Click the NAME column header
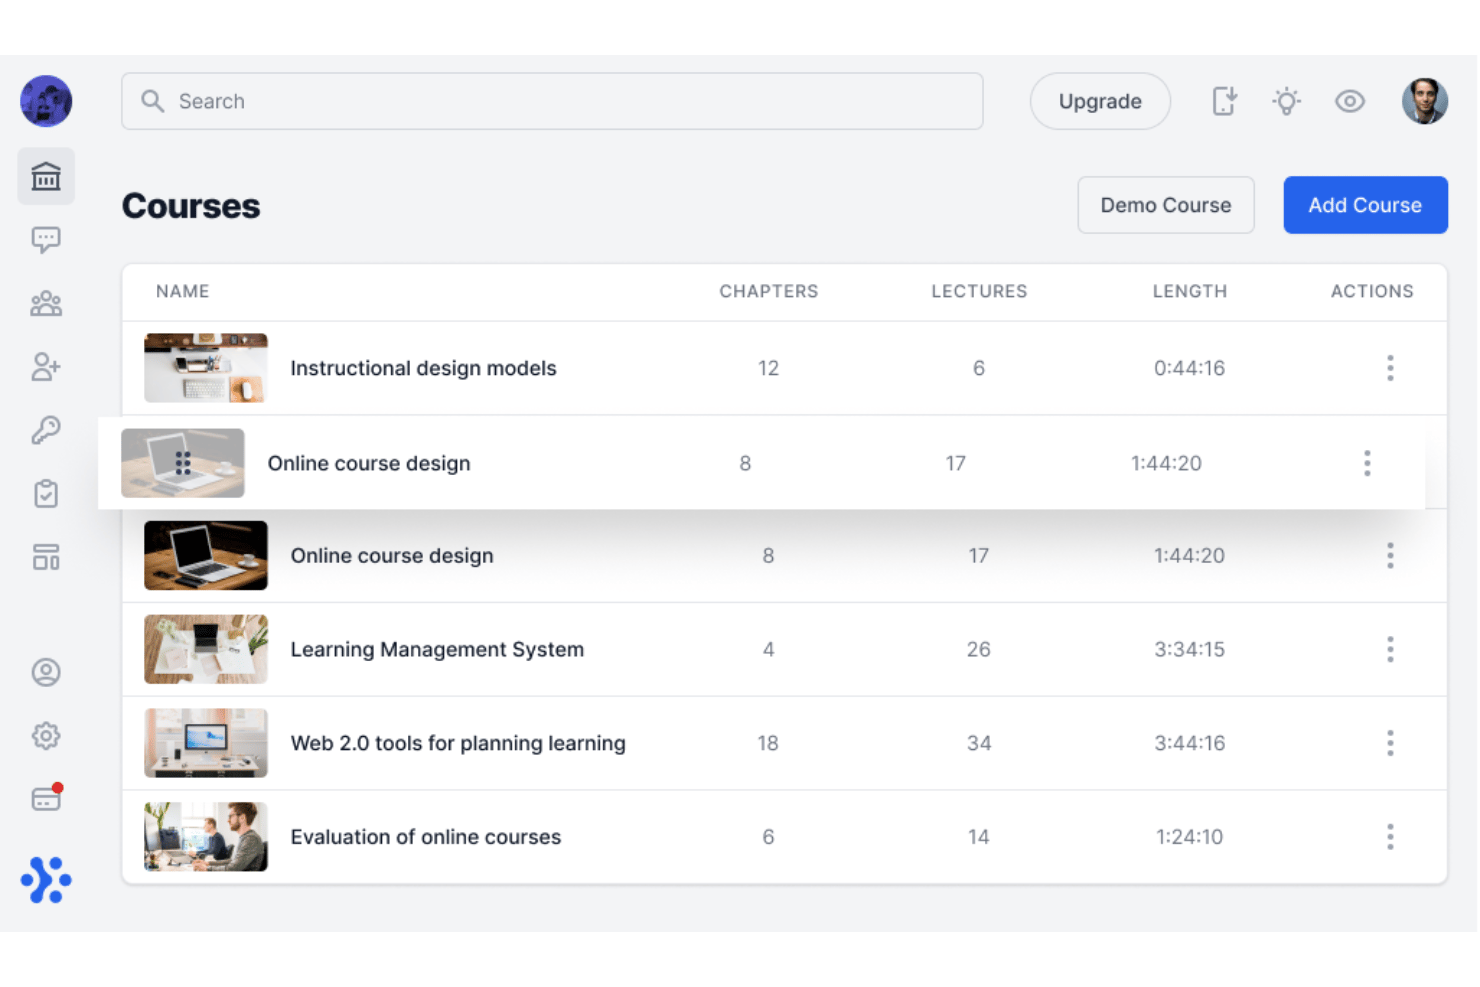1480x987 pixels. [x=183, y=291]
